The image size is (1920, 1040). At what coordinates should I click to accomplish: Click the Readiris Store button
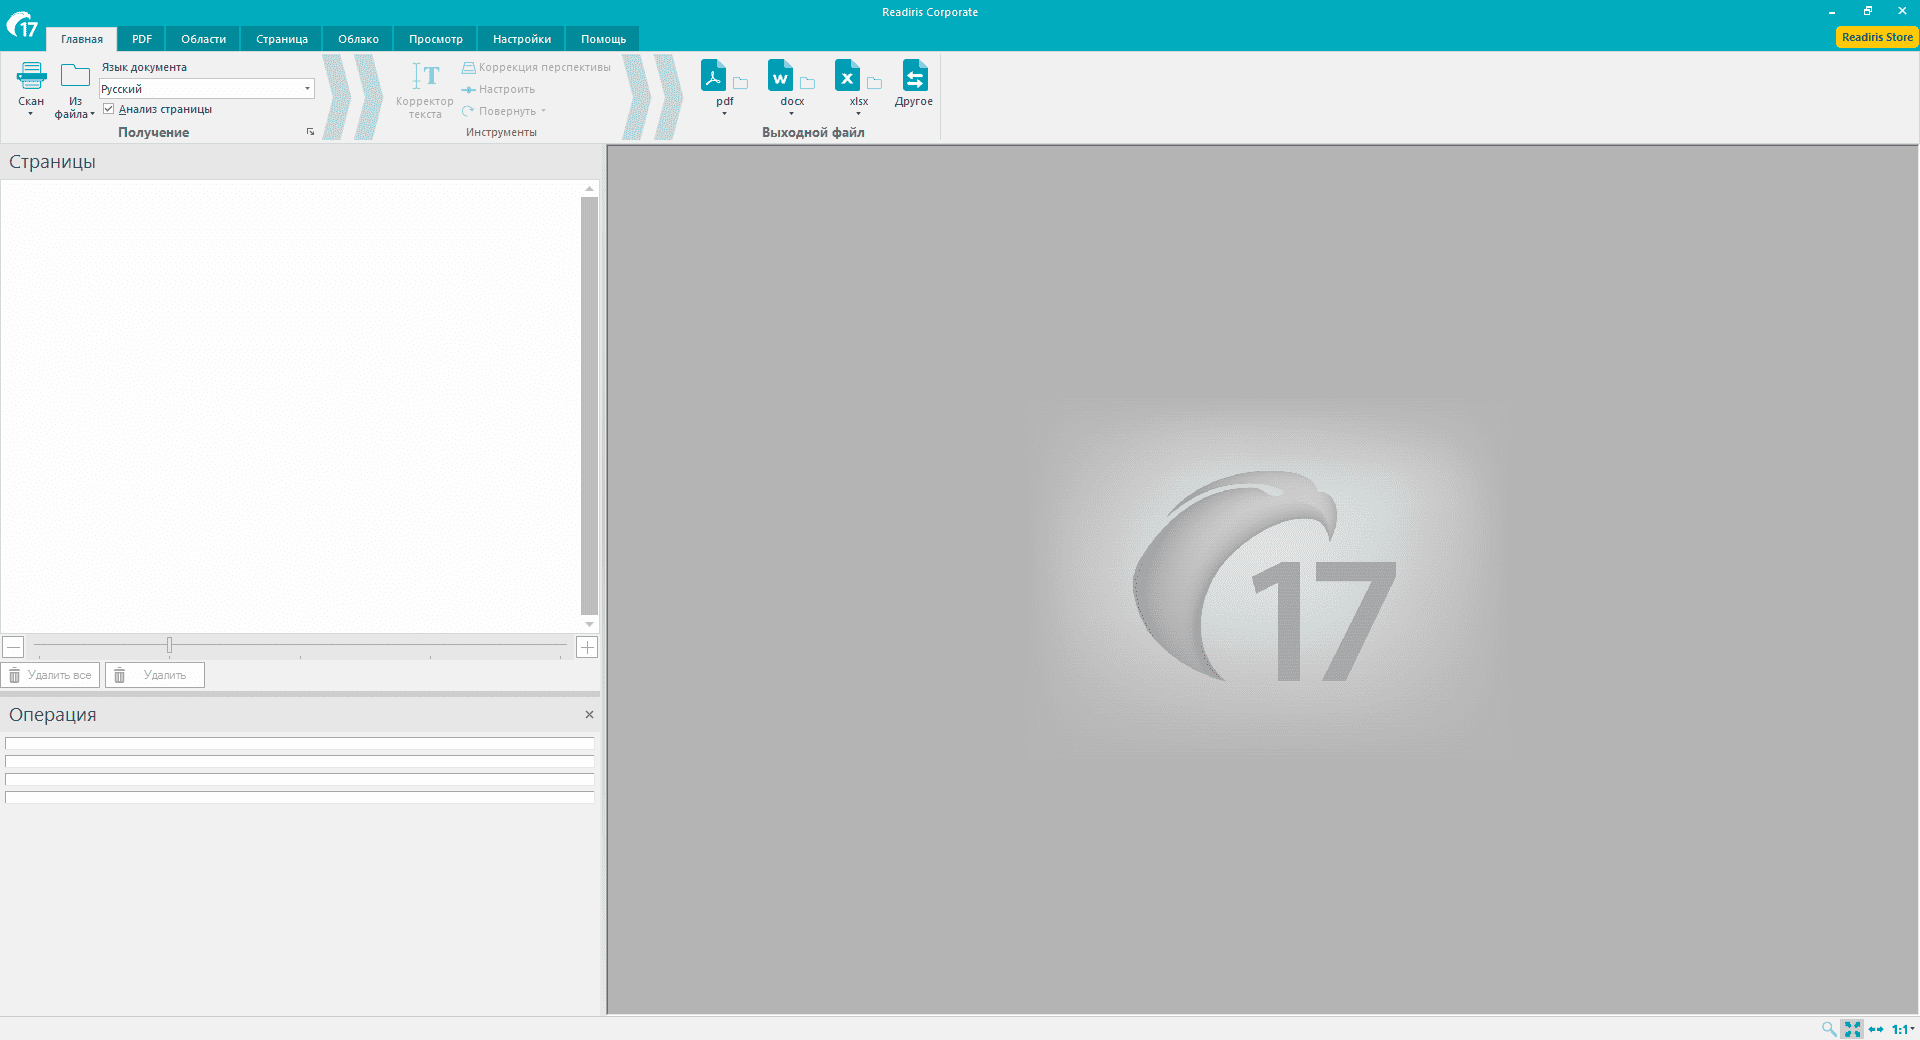[x=1877, y=37]
